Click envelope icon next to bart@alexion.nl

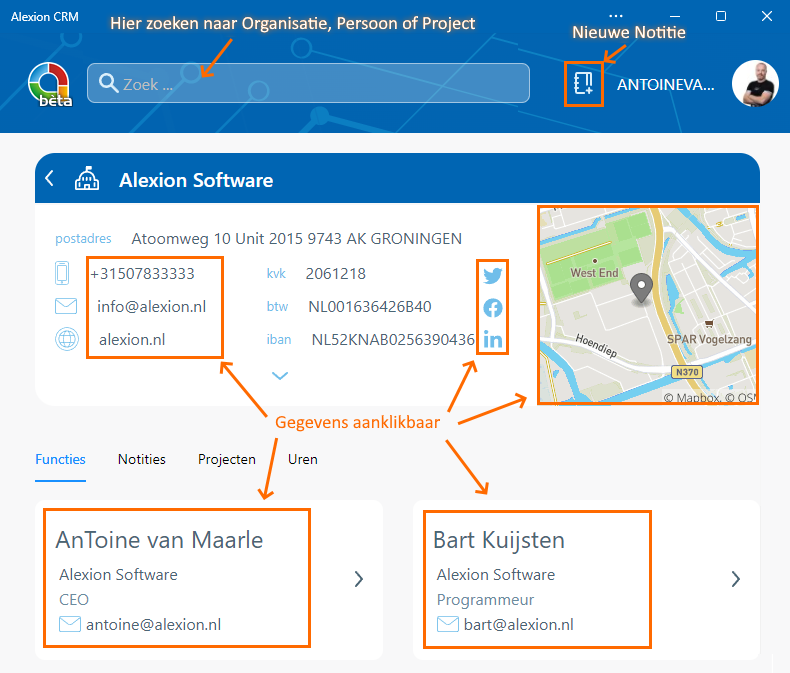[447, 624]
